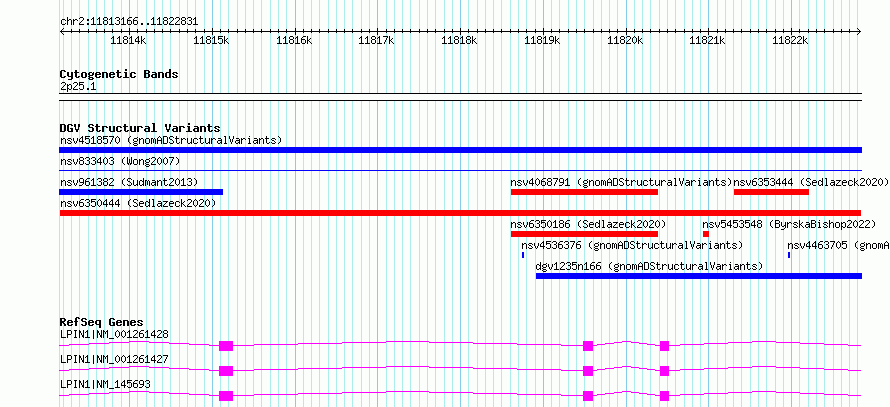Viewport: 890px width, 407px height.
Task: Click the blue bar of nsv961382
Action: pyautogui.click(x=141, y=192)
